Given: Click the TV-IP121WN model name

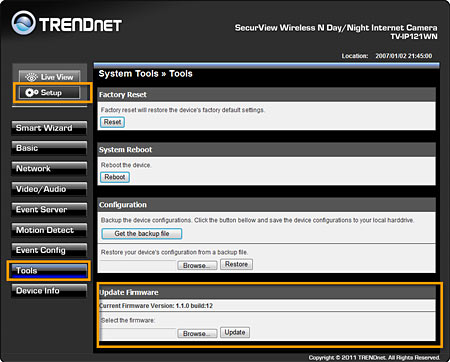Looking at the screenshot, I should coord(414,36).
